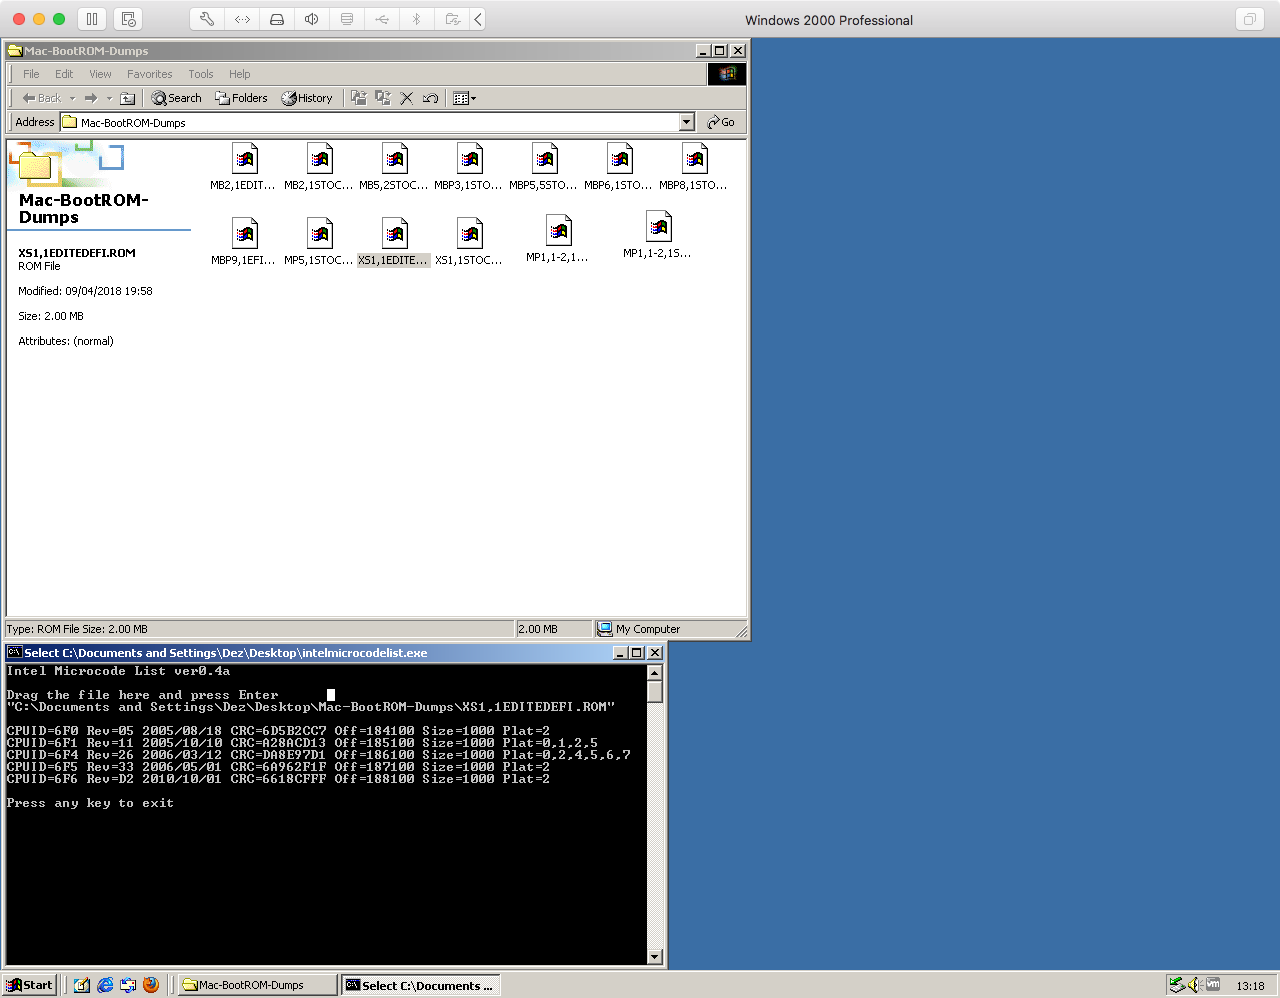Select the MBP6,1STO... ROM file

(619, 167)
